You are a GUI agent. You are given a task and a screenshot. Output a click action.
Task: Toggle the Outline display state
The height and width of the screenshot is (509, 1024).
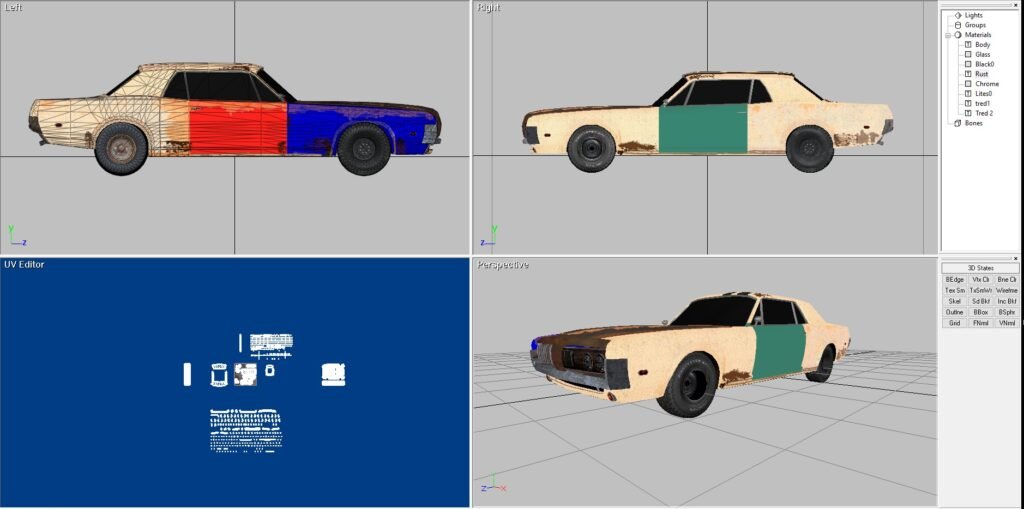tap(954, 312)
